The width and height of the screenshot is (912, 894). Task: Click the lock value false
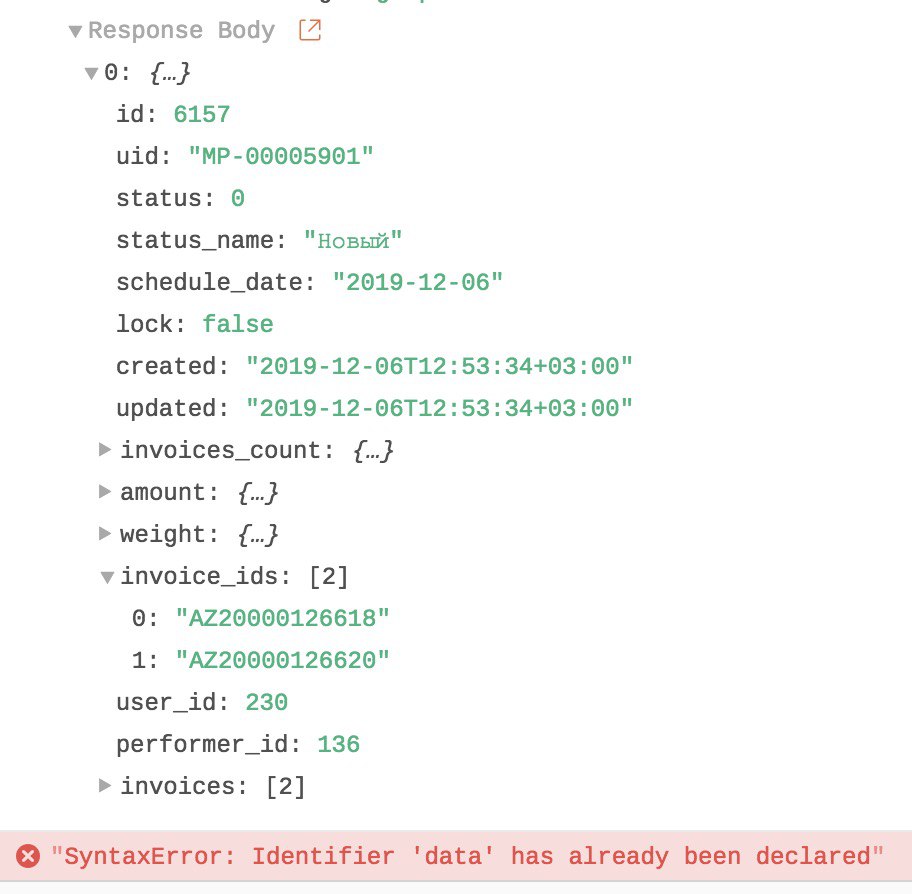point(237,325)
